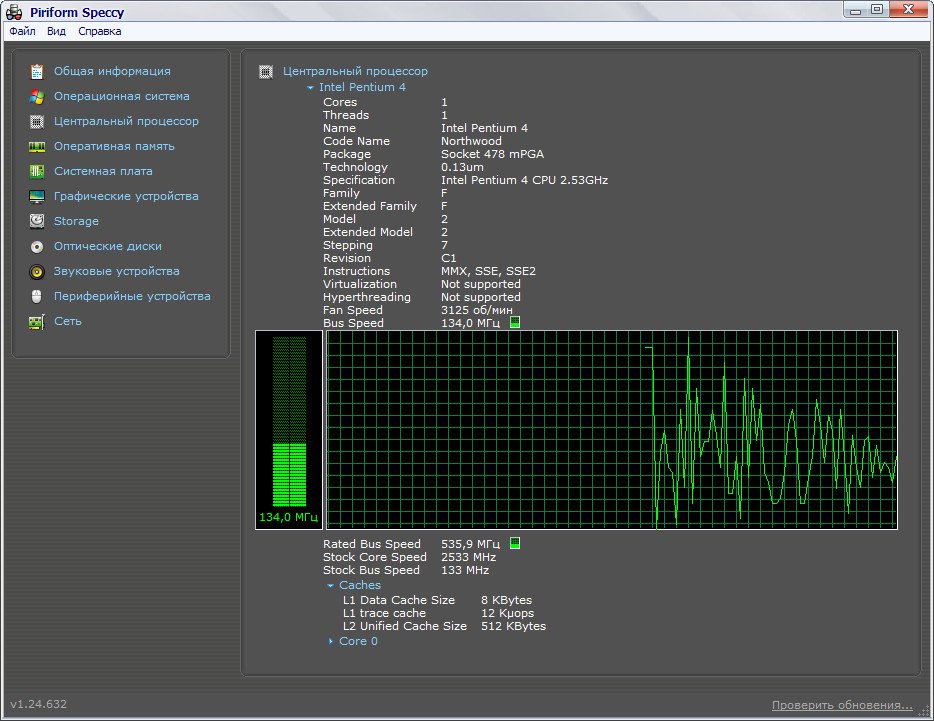Click the L2 Unified Cache Size value 512 KBytes
The image size is (934, 721).
[x=513, y=626]
